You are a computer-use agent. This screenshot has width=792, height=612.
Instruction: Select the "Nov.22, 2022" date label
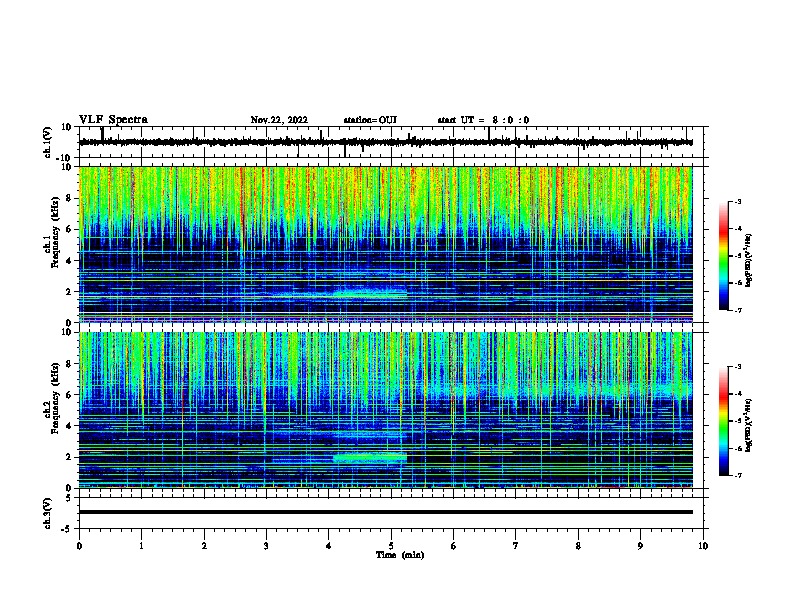(x=279, y=120)
